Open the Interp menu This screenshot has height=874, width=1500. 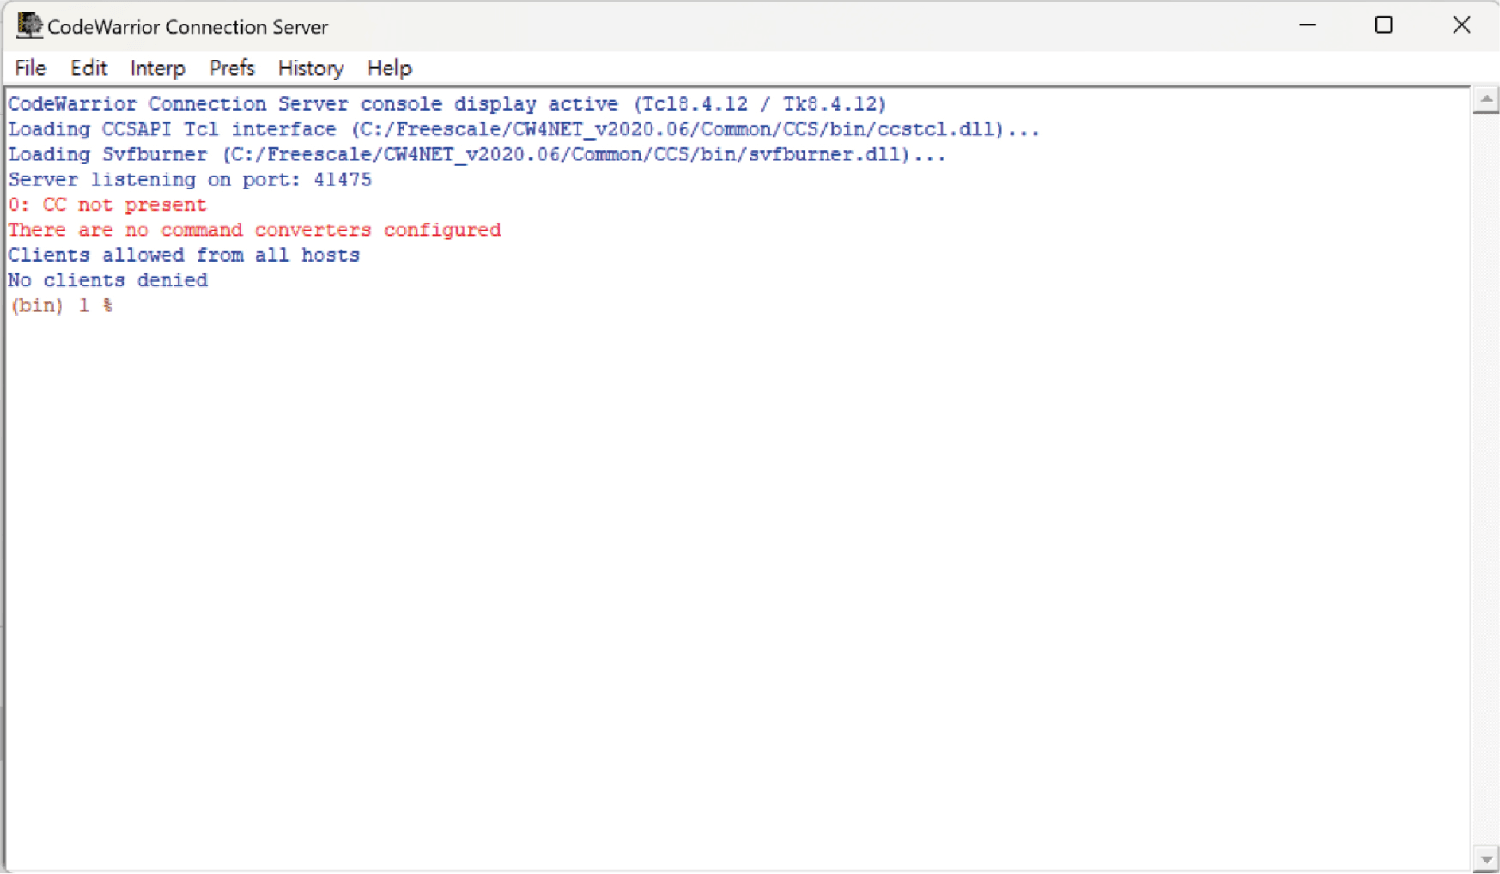pyautogui.click(x=157, y=68)
